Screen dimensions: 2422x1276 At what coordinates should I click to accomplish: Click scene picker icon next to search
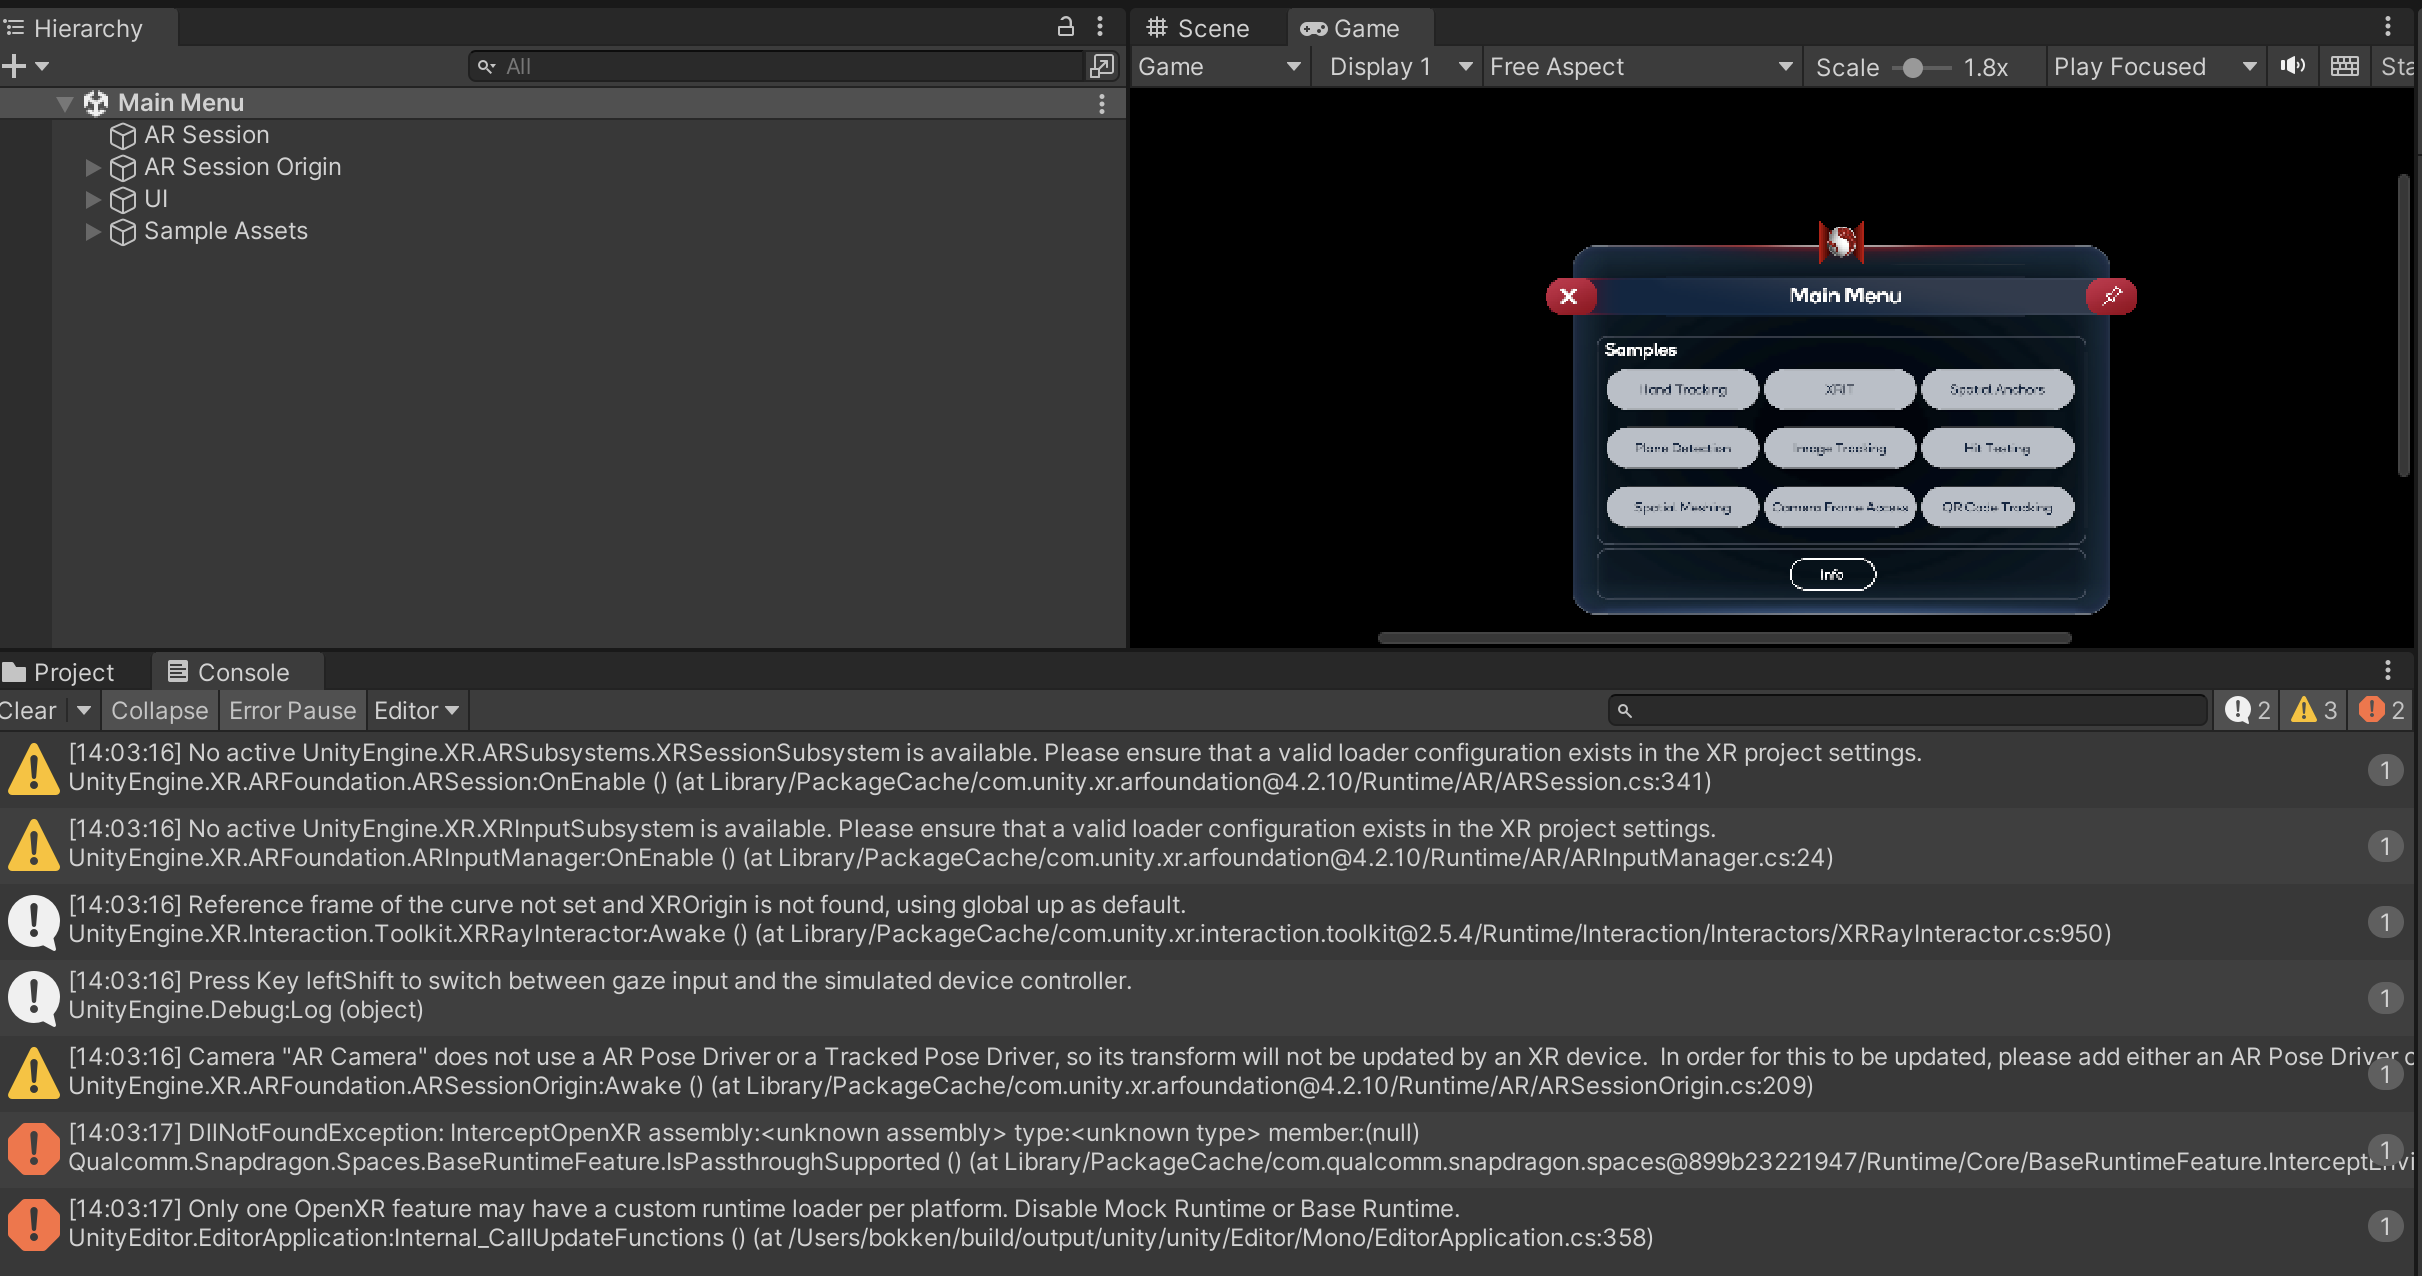pyautogui.click(x=1101, y=66)
